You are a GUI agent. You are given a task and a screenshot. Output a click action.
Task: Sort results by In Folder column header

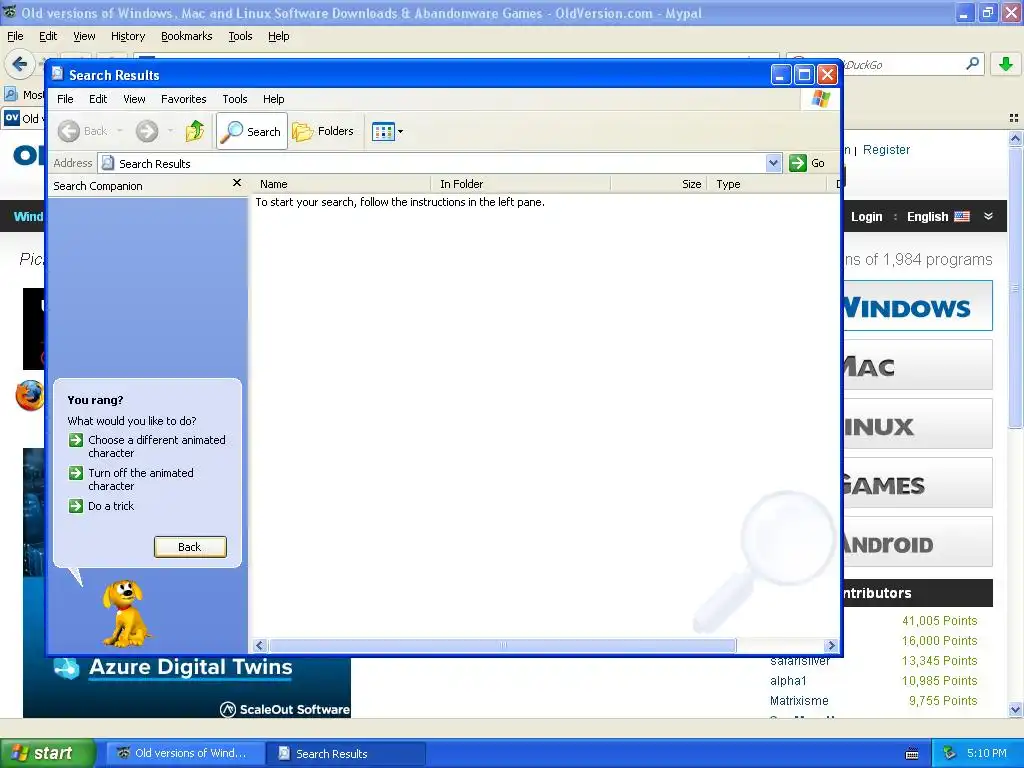pyautogui.click(x=520, y=184)
